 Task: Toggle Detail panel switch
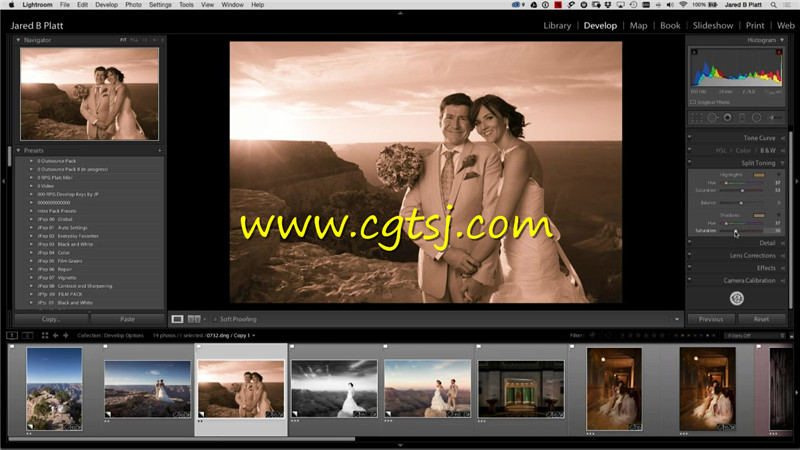pyautogui.click(x=690, y=243)
